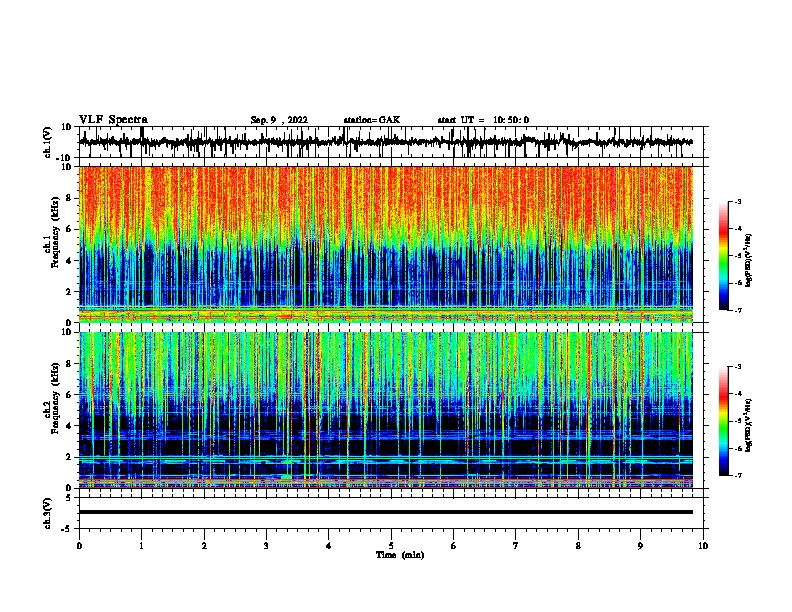Click the "-3" label on ch.2 color scale
Image resolution: width=792 pixels, height=612 pixels.
738,367
